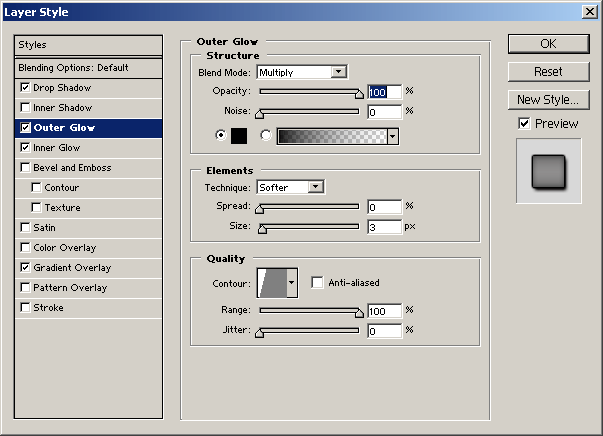Check the Texture sub-effect checkbox
The height and width of the screenshot is (436, 603).
click(x=36, y=207)
